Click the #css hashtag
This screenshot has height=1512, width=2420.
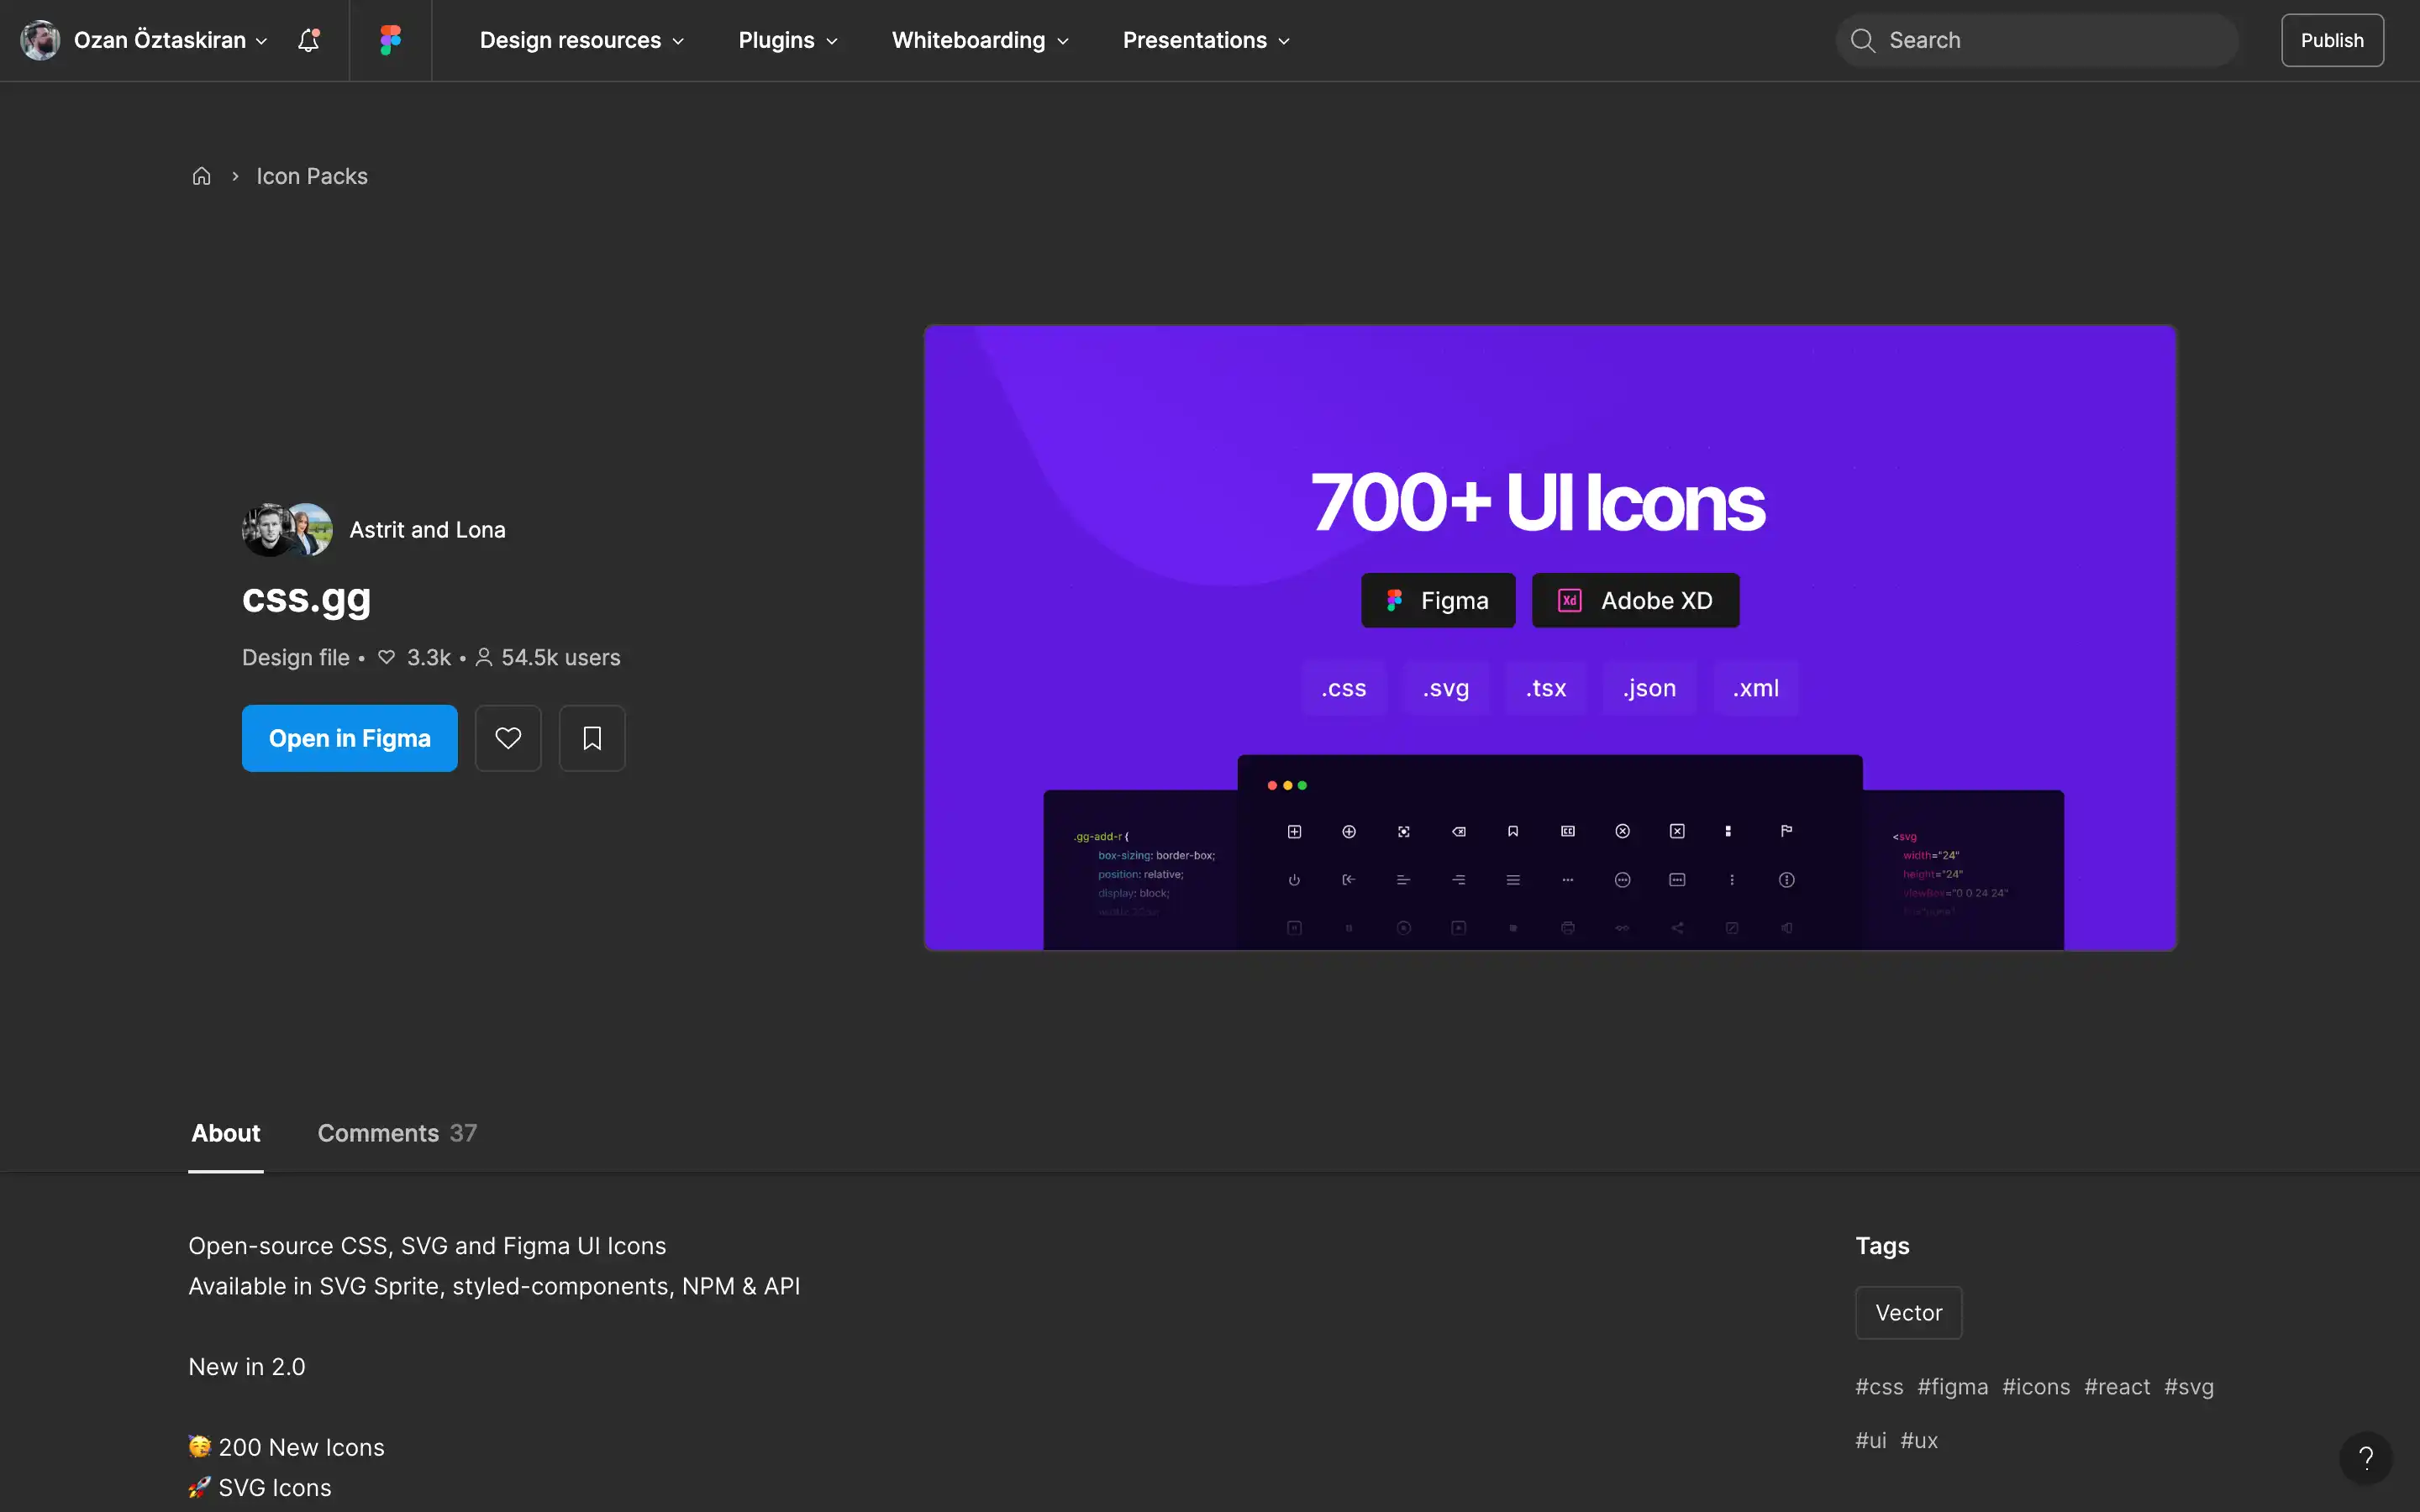(x=1879, y=1387)
